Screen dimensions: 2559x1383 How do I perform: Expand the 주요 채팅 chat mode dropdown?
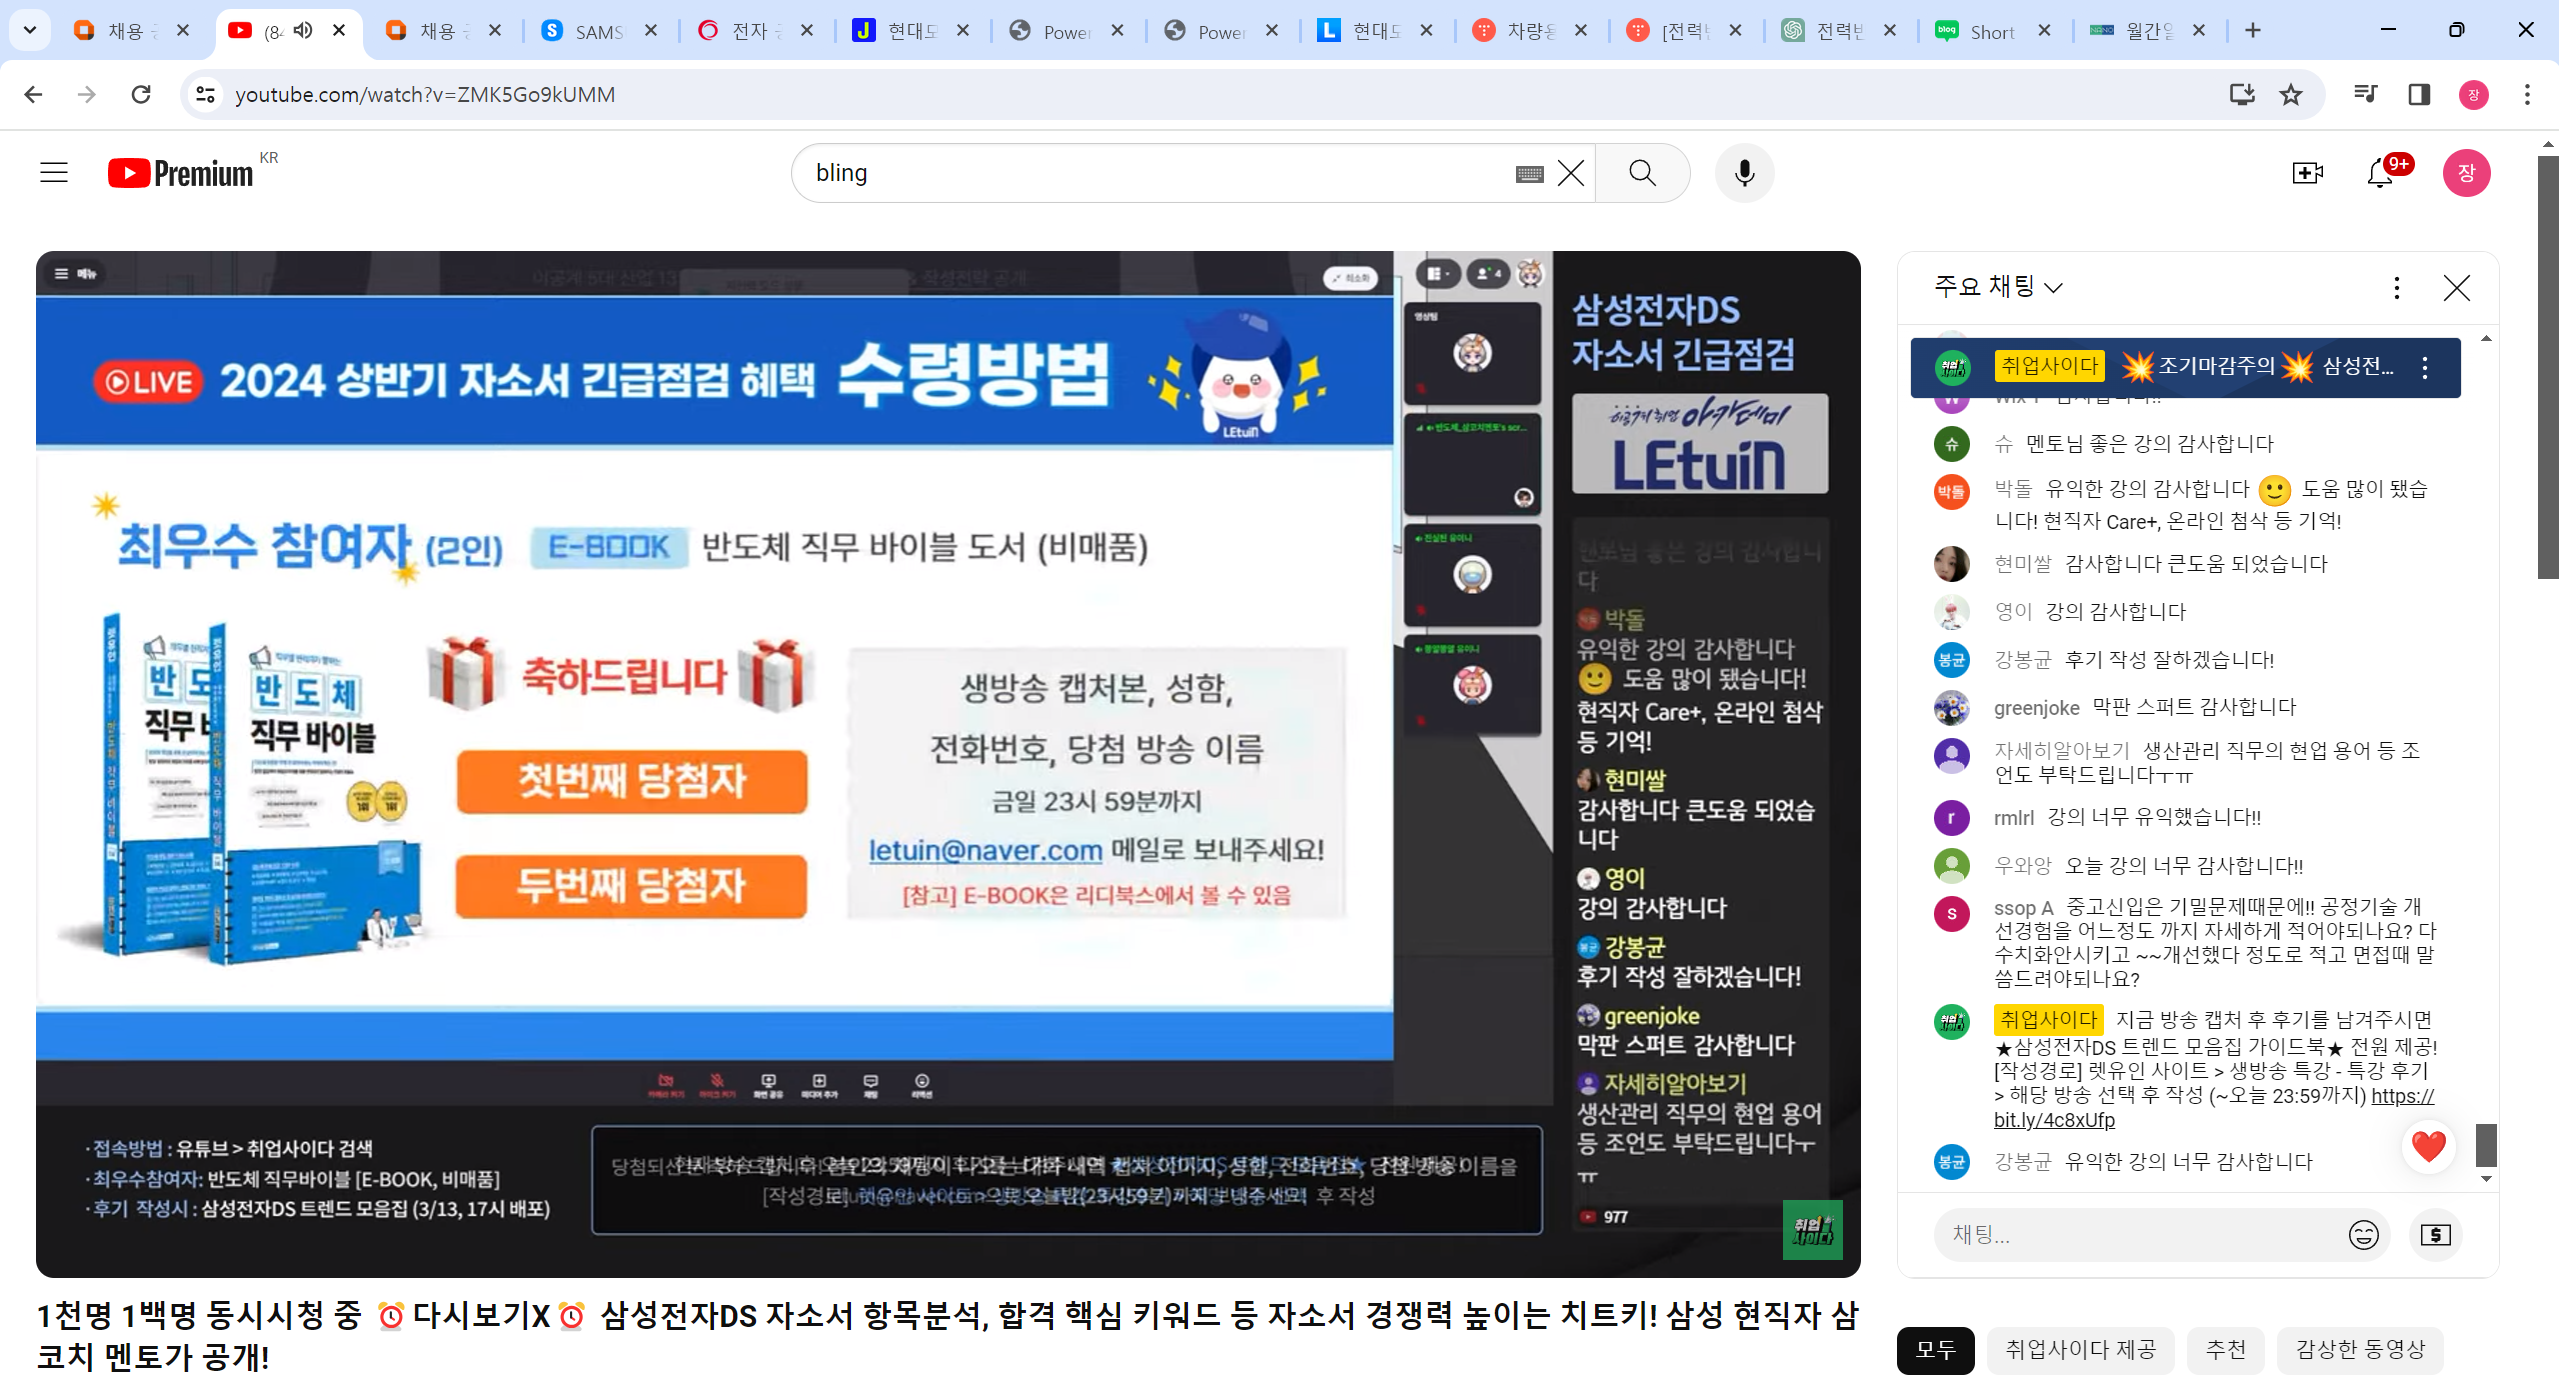pos(1998,288)
